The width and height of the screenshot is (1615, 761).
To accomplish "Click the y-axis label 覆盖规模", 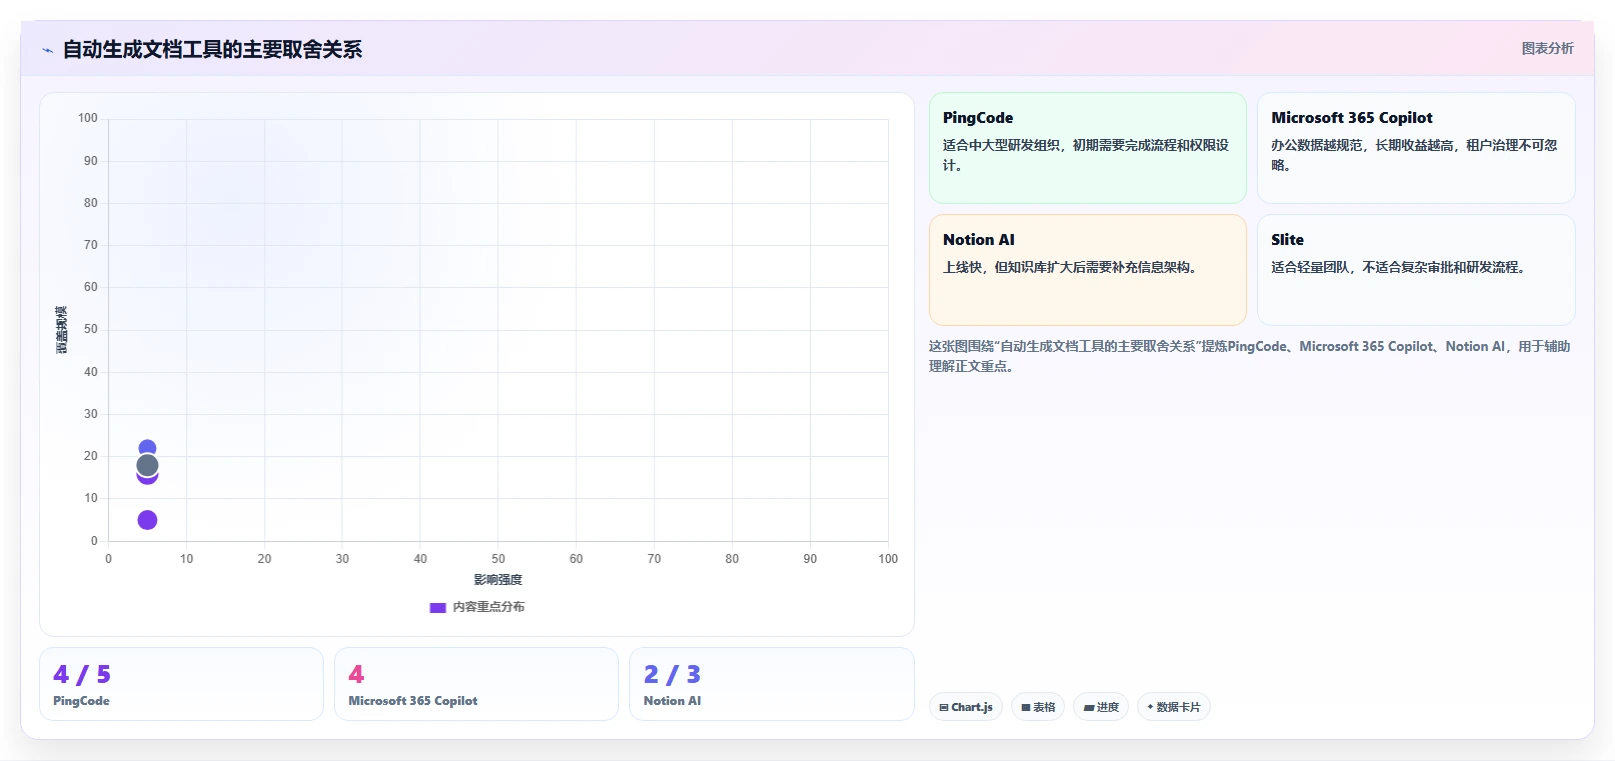I will click(x=61, y=330).
